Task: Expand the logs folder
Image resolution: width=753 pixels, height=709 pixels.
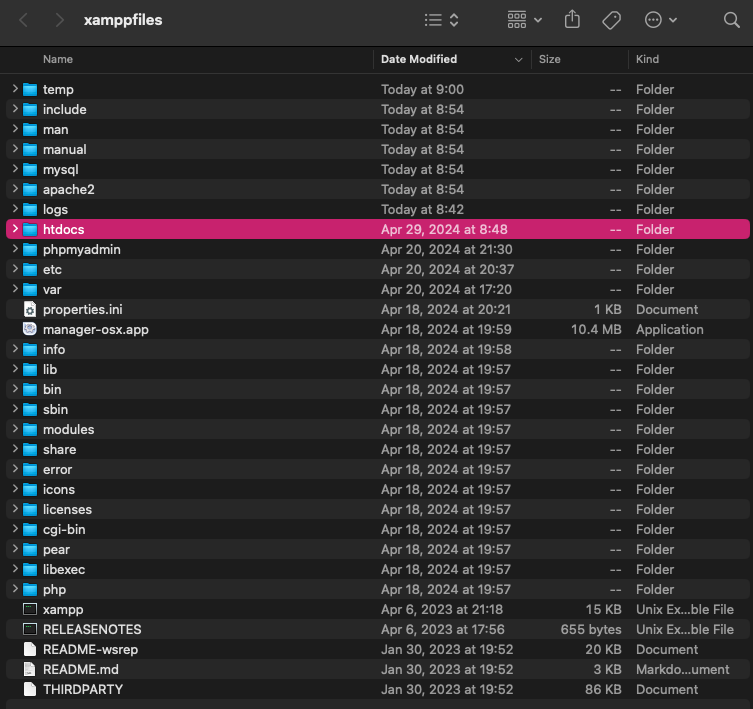Action: (15, 209)
